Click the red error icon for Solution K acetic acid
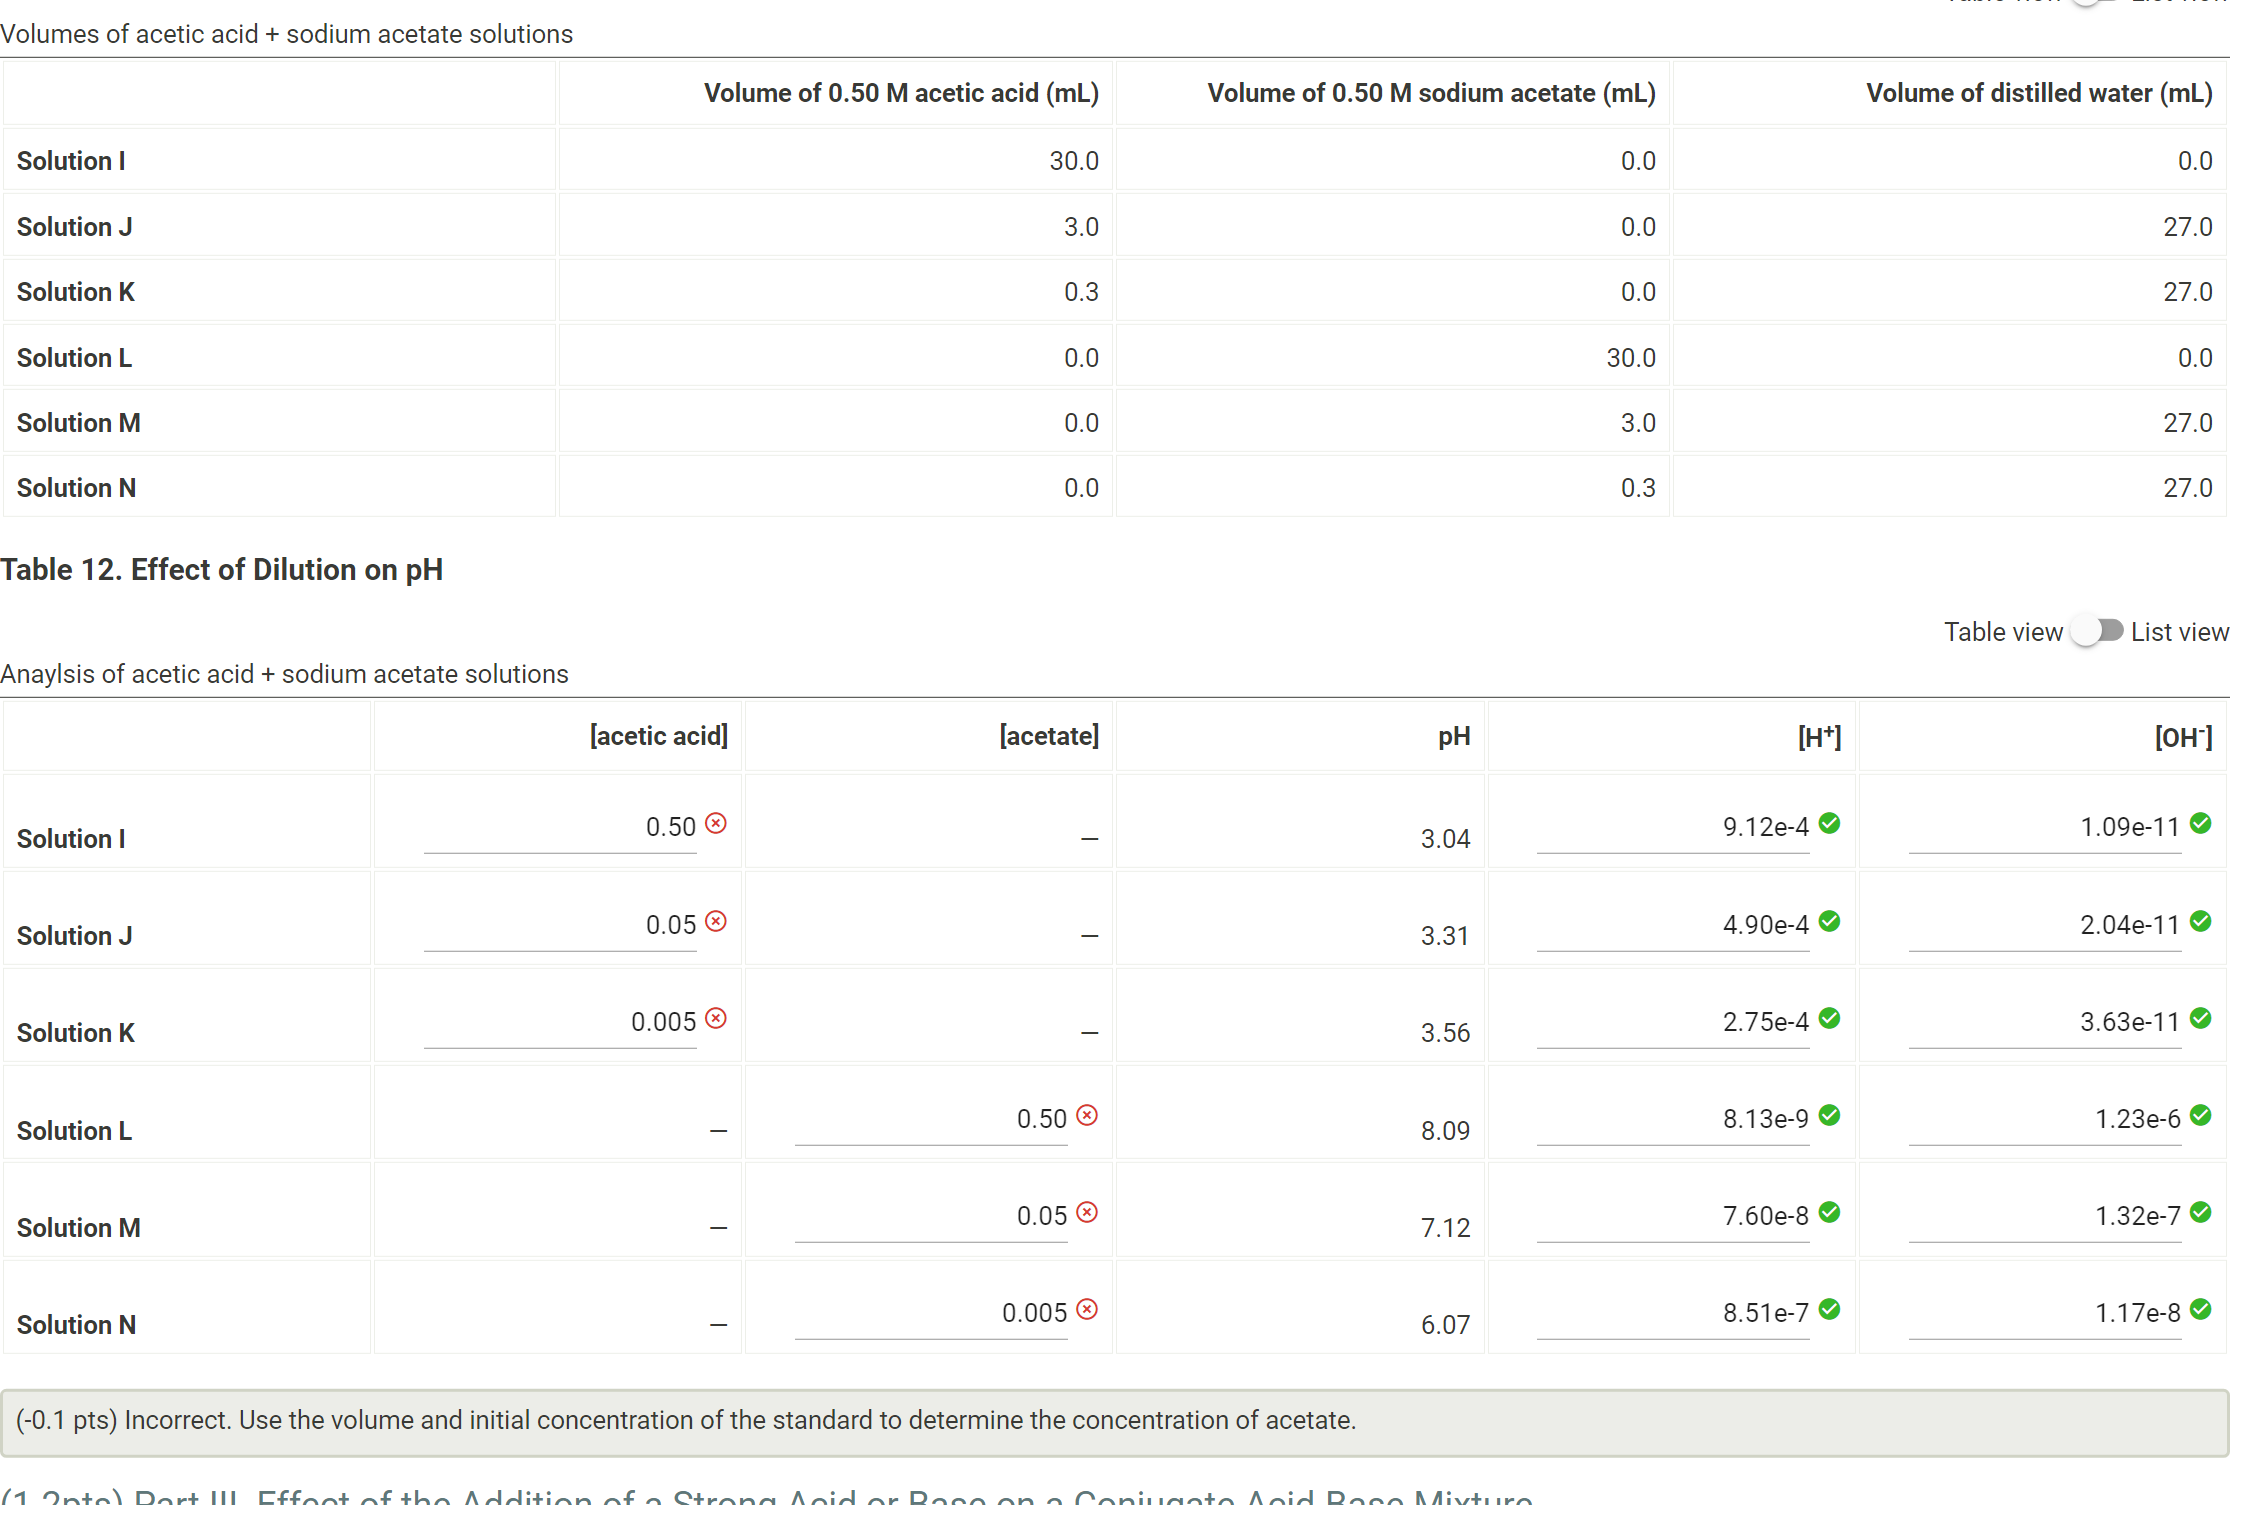 (x=716, y=1017)
